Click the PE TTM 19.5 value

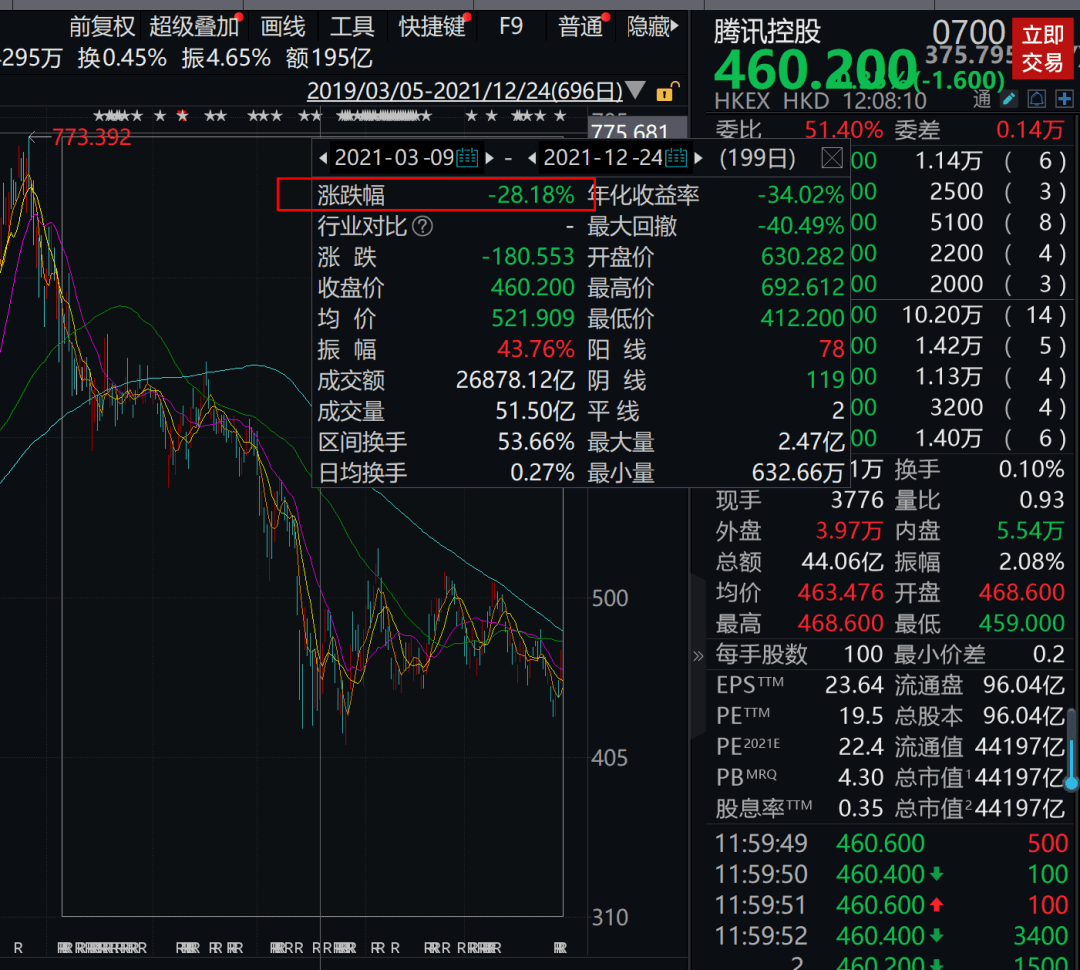[x=860, y=716]
